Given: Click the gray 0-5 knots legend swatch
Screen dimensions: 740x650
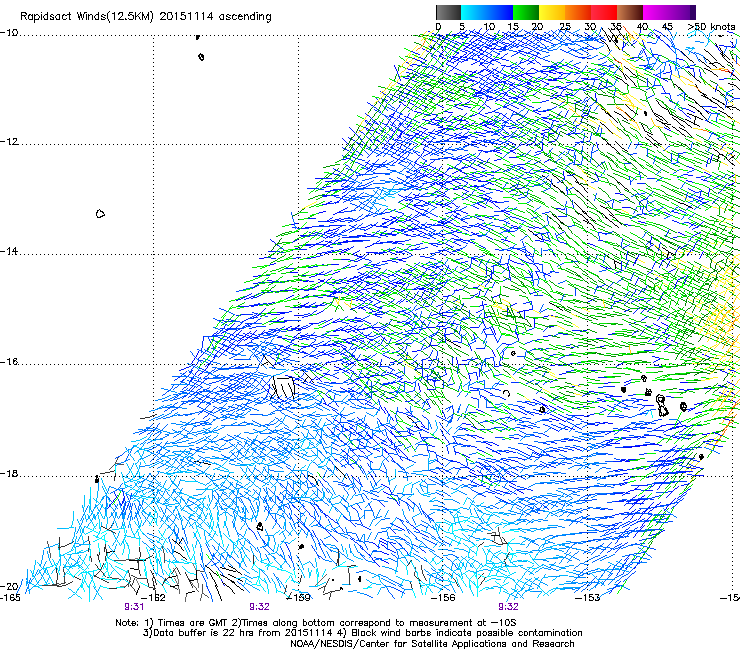Looking at the screenshot, I should click(x=448, y=12).
